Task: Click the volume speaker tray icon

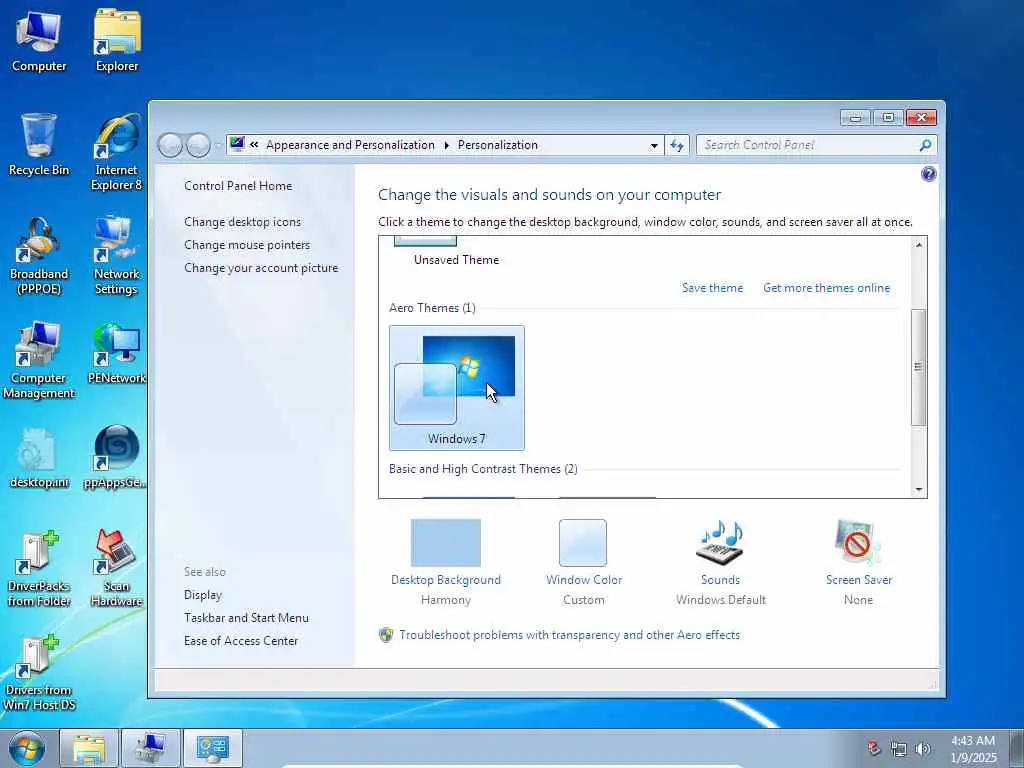Action: (923, 749)
